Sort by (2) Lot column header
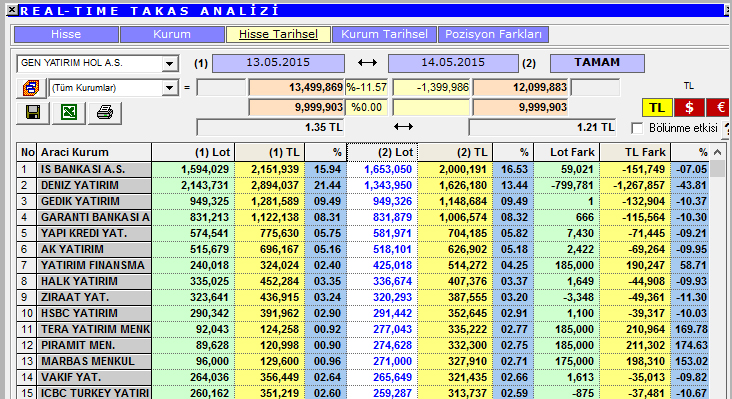The image size is (732, 399). (x=382, y=152)
